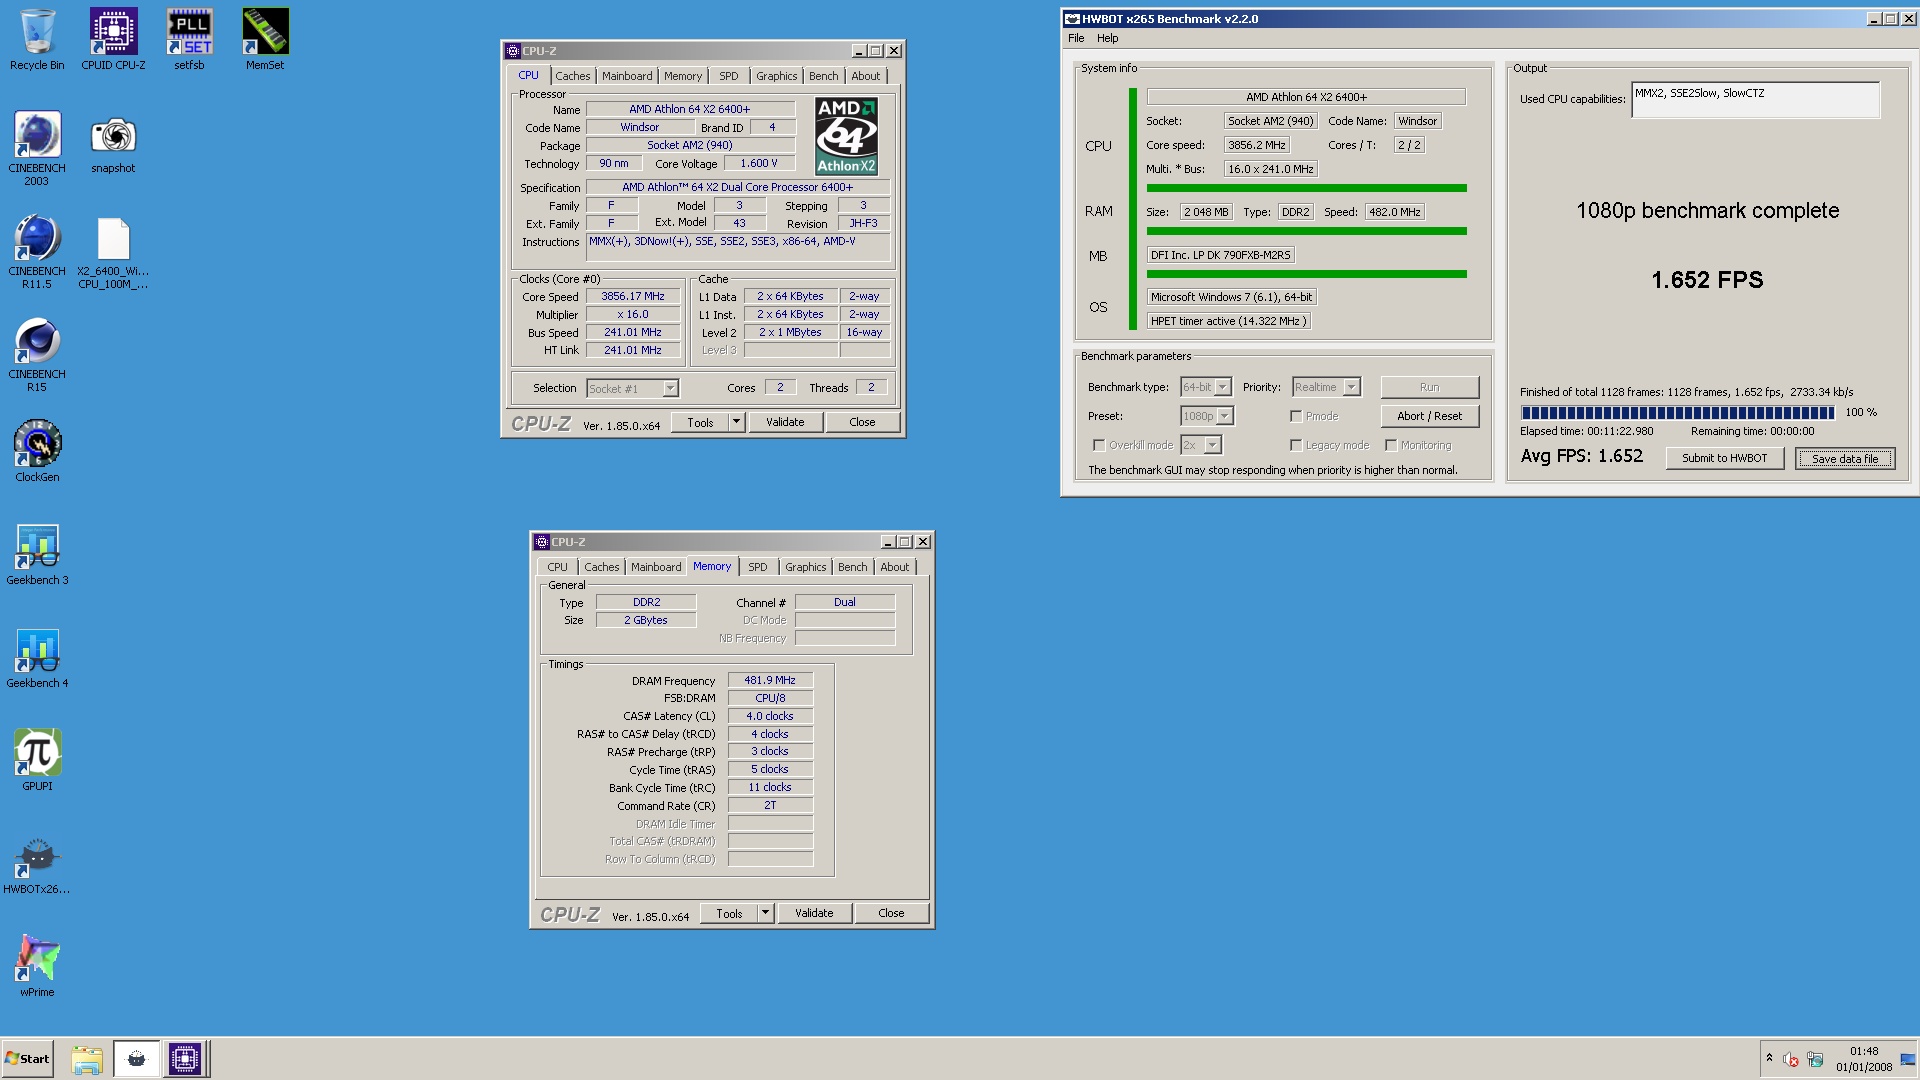This screenshot has height=1080, width=1920.
Task: Open the GPUPI desktop icon
Action: [37, 760]
